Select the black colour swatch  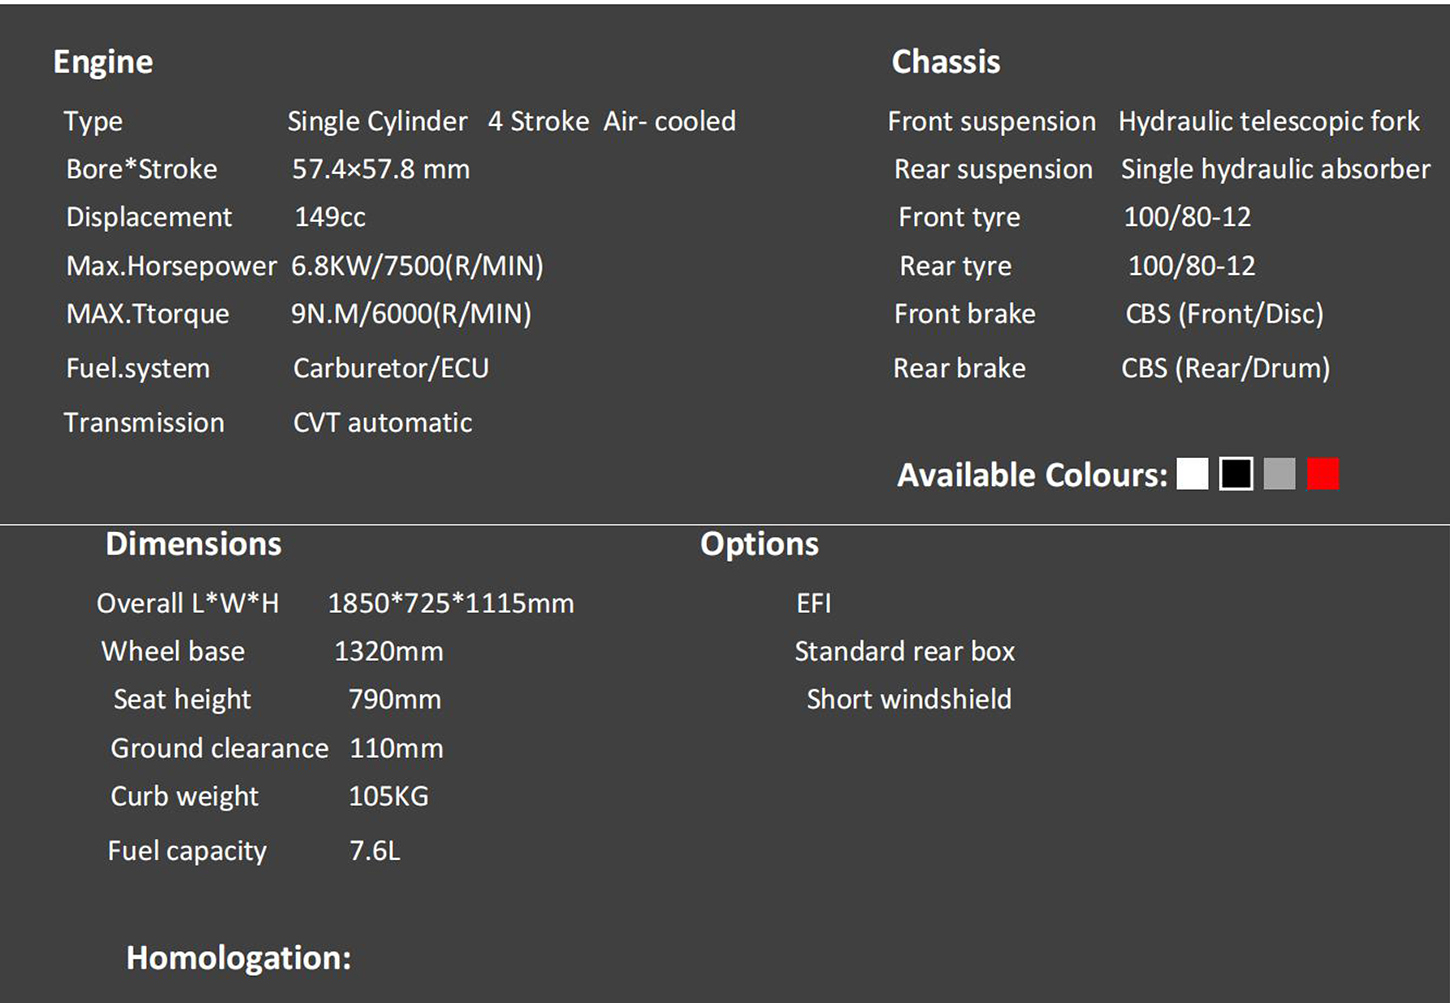1236,474
